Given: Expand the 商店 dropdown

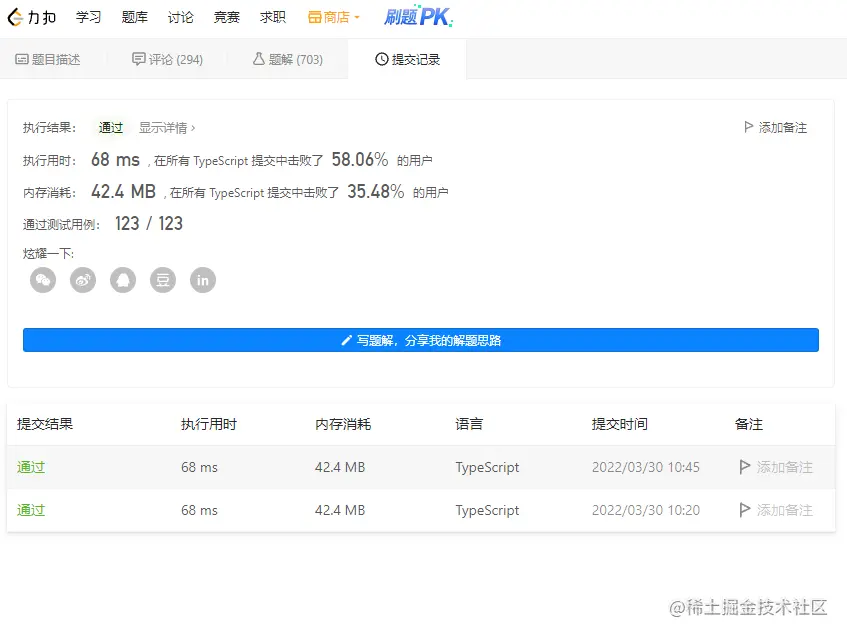Looking at the screenshot, I should [x=333, y=17].
